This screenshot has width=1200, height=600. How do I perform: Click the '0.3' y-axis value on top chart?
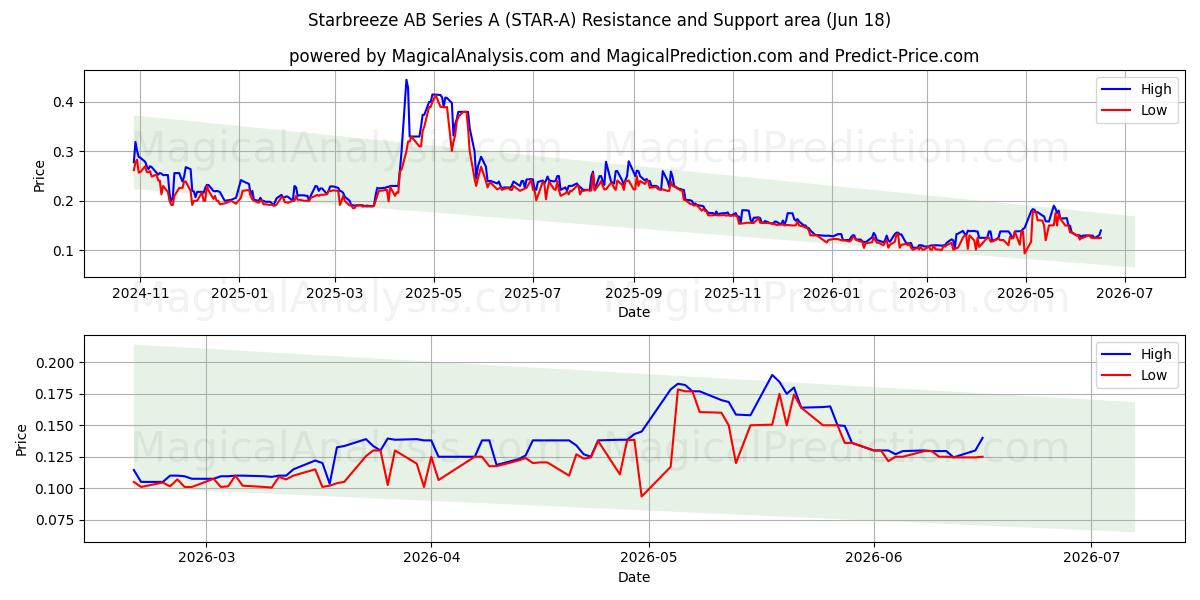(65, 152)
